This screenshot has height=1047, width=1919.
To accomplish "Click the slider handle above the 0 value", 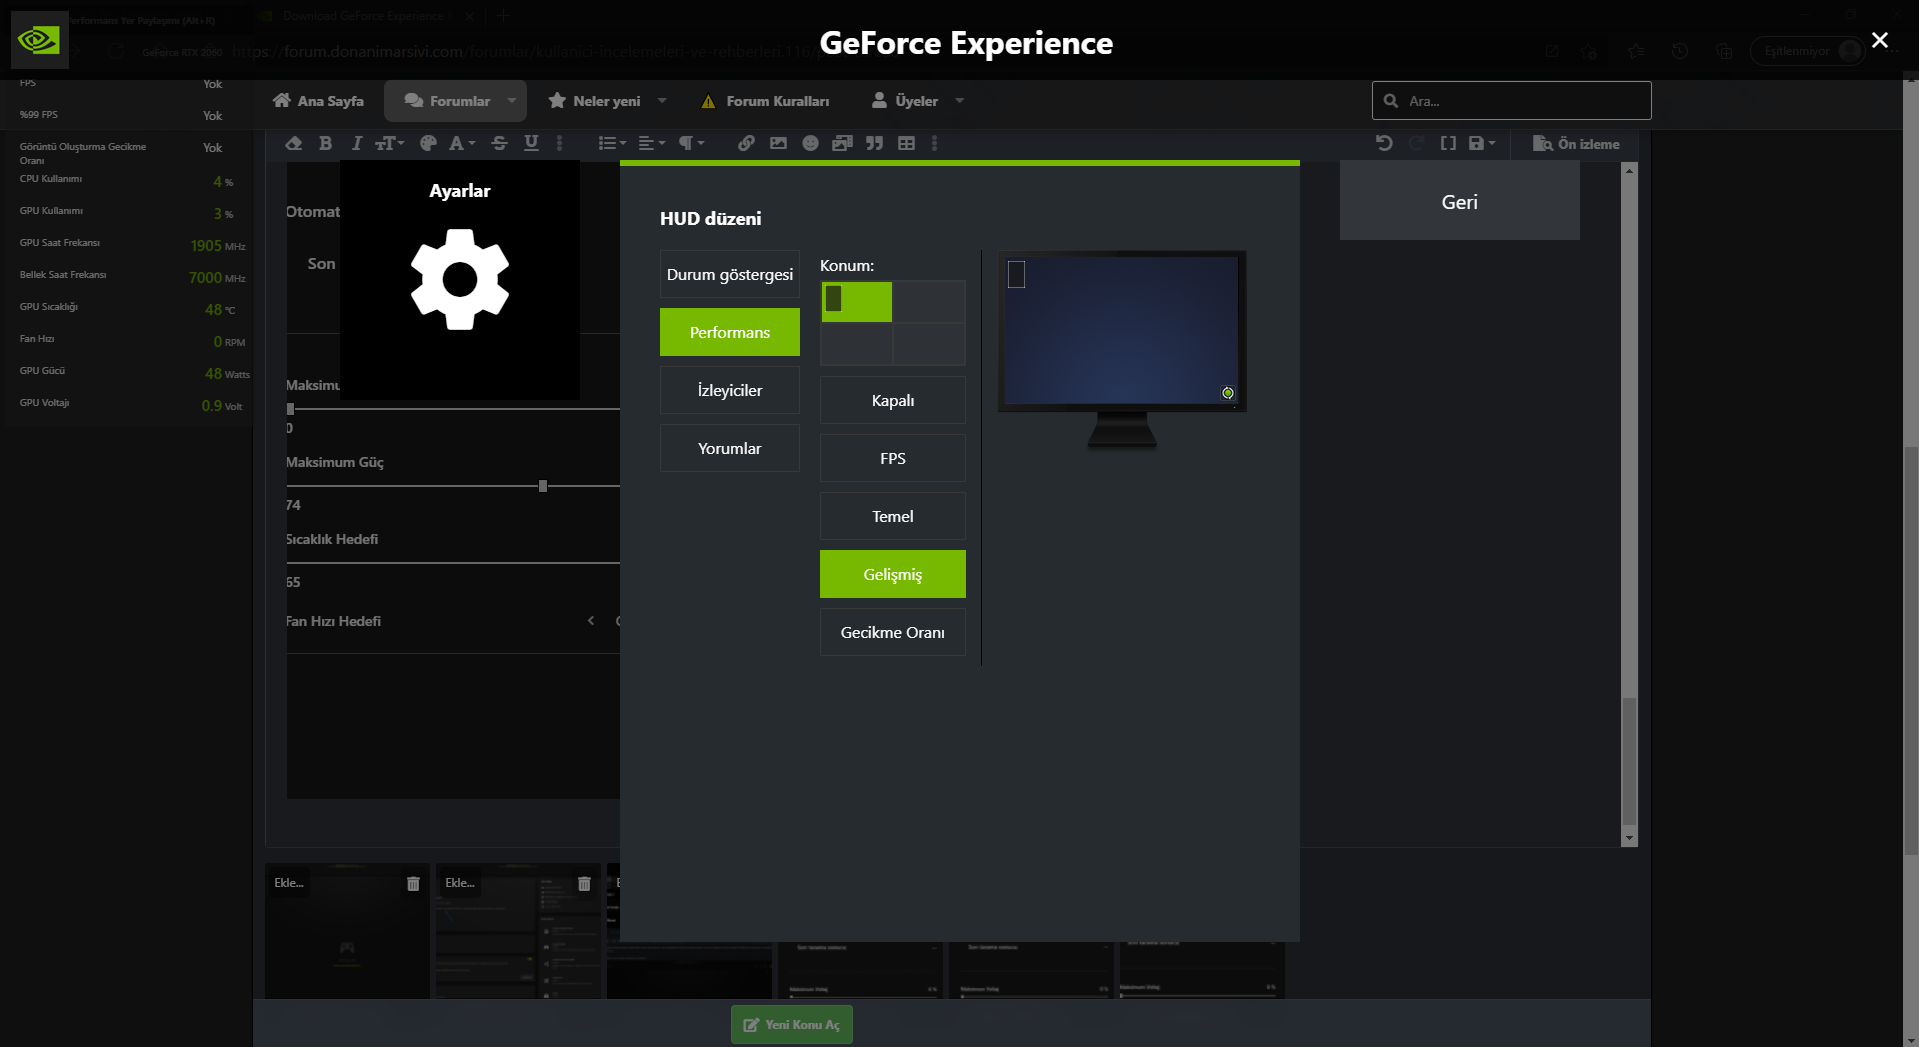I will [291, 409].
